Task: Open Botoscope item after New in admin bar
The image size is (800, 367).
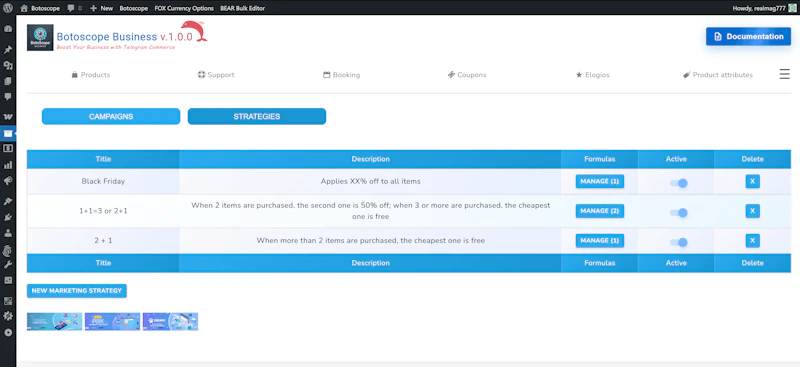Action: click(x=134, y=8)
